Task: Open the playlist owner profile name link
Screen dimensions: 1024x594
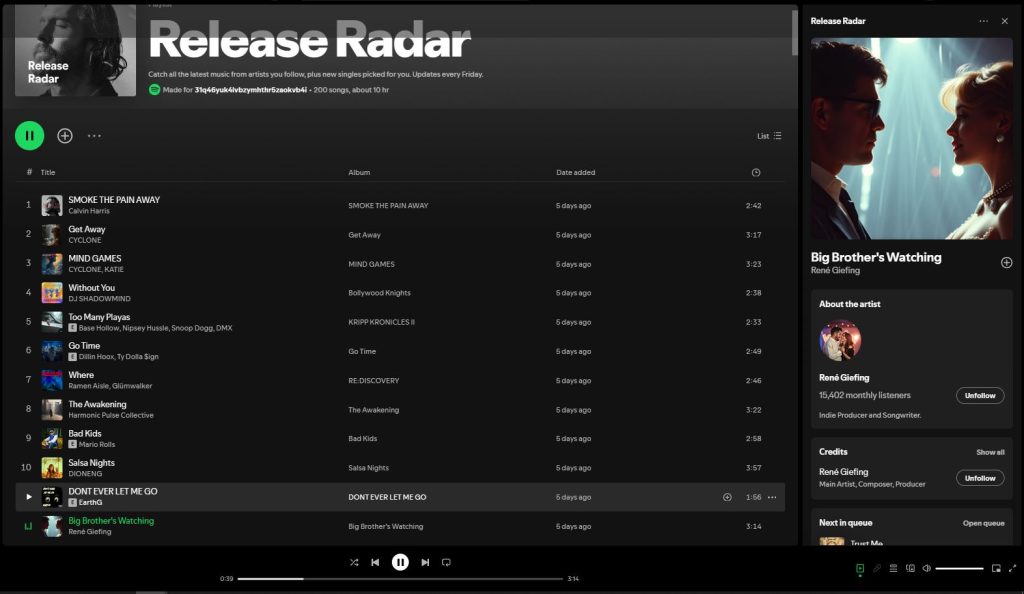Action: tap(251, 90)
